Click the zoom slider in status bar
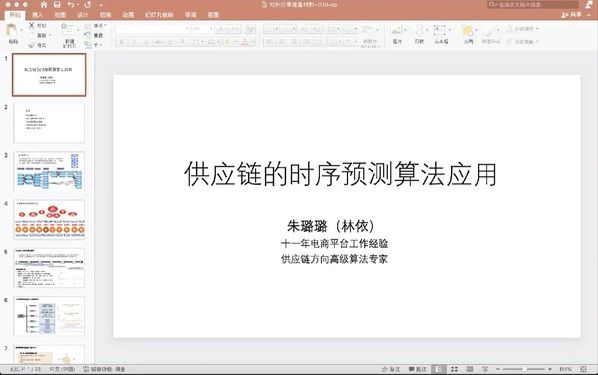The height and width of the screenshot is (375, 598). click(524, 369)
